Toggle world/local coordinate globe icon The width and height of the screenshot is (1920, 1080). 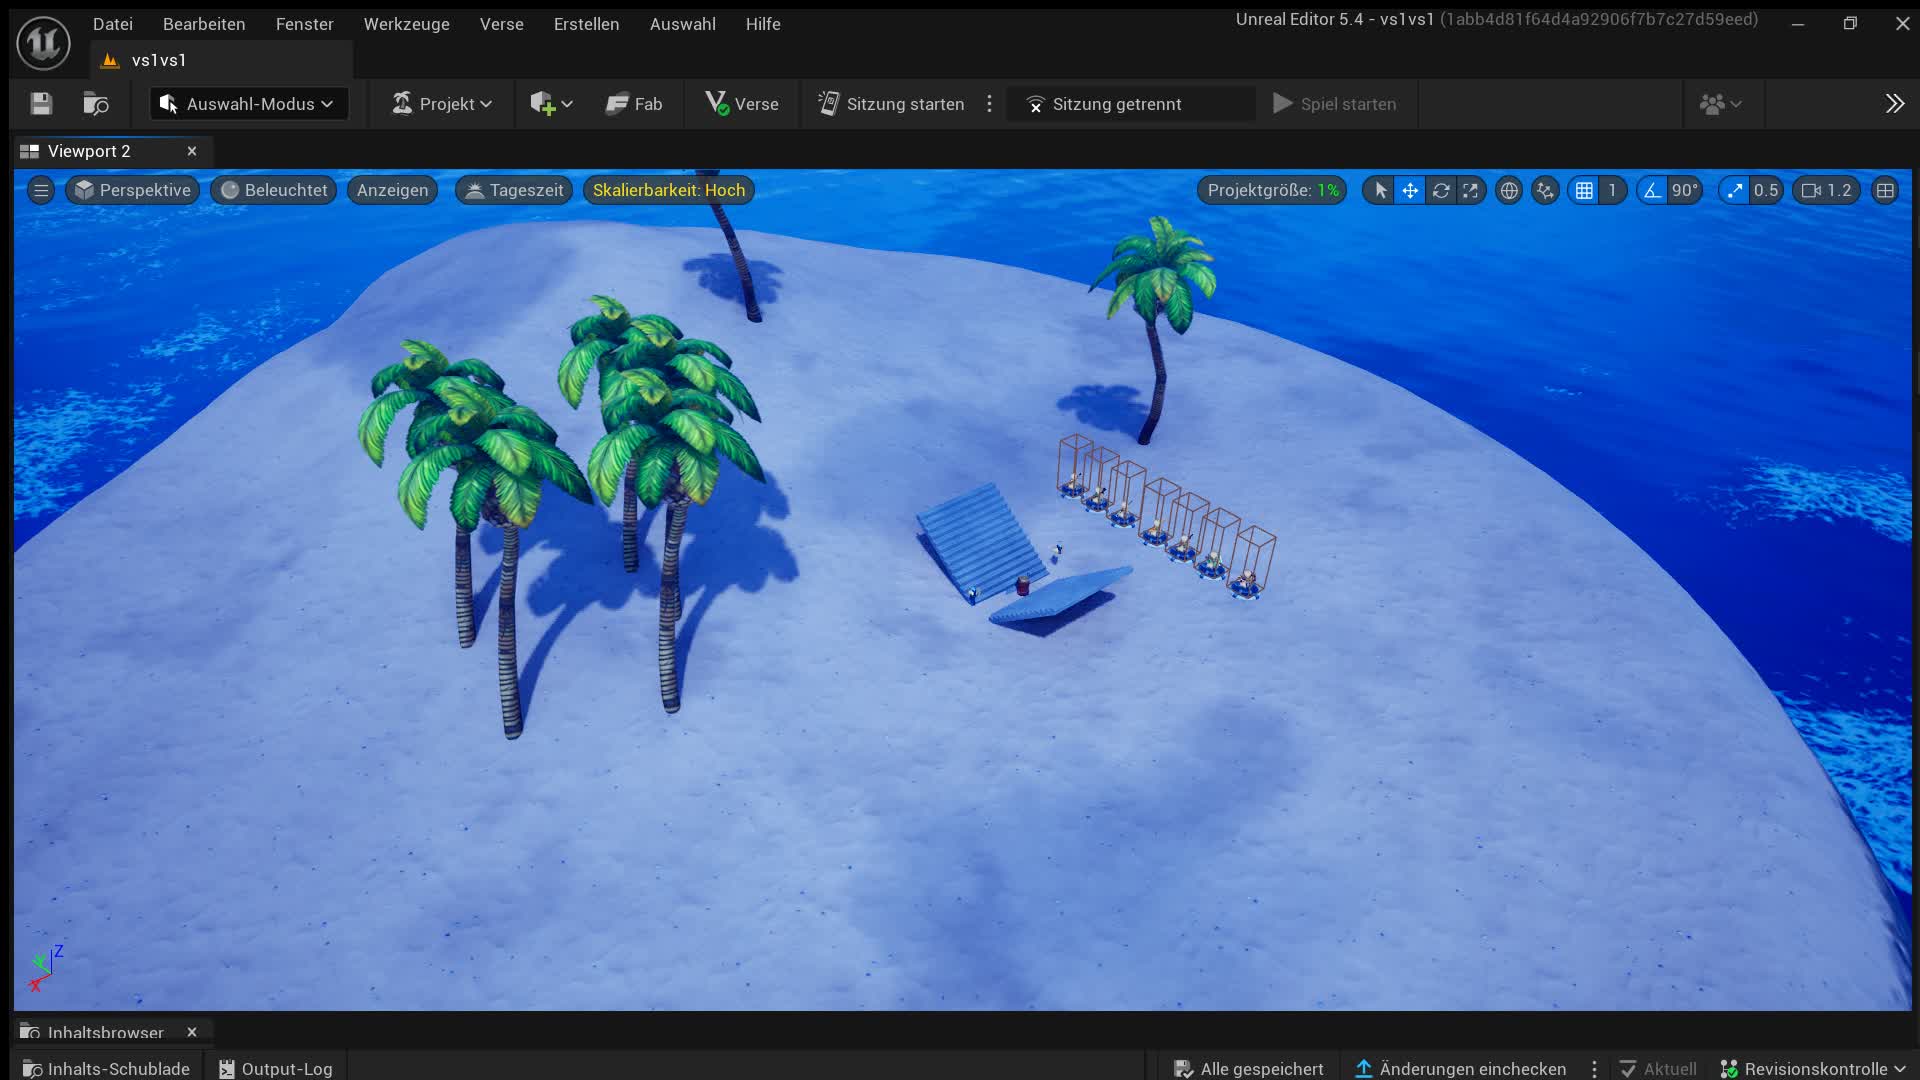pyautogui.click(x=1509, y=190)
